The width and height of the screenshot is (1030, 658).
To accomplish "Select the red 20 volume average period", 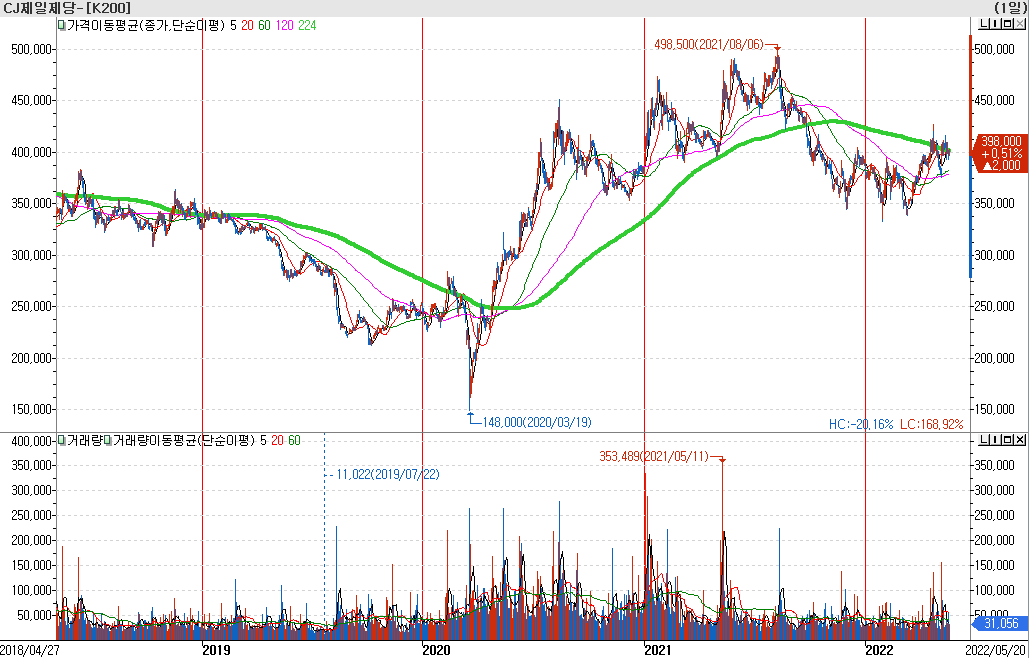I will point(277,440).
